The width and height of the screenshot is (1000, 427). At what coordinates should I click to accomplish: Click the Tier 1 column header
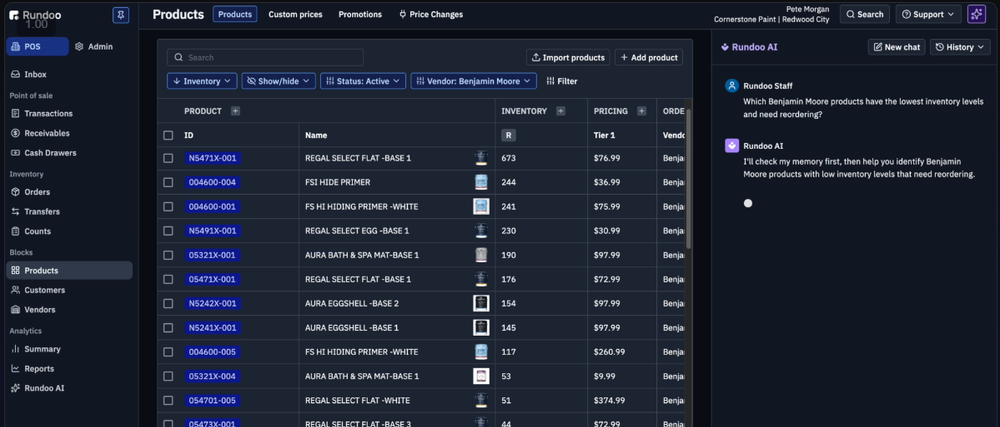click(605, 135)
